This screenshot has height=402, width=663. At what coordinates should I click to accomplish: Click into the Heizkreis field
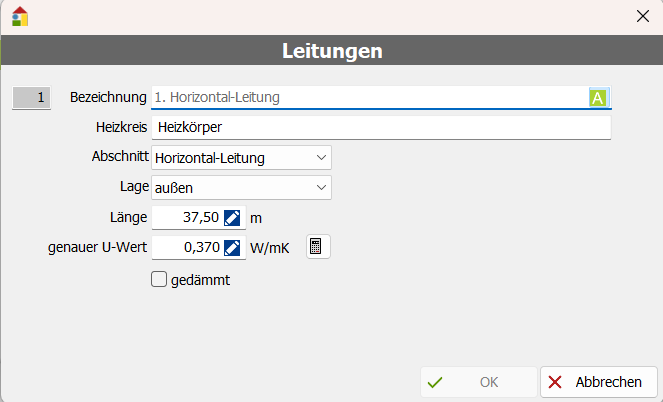pos(380,127)
